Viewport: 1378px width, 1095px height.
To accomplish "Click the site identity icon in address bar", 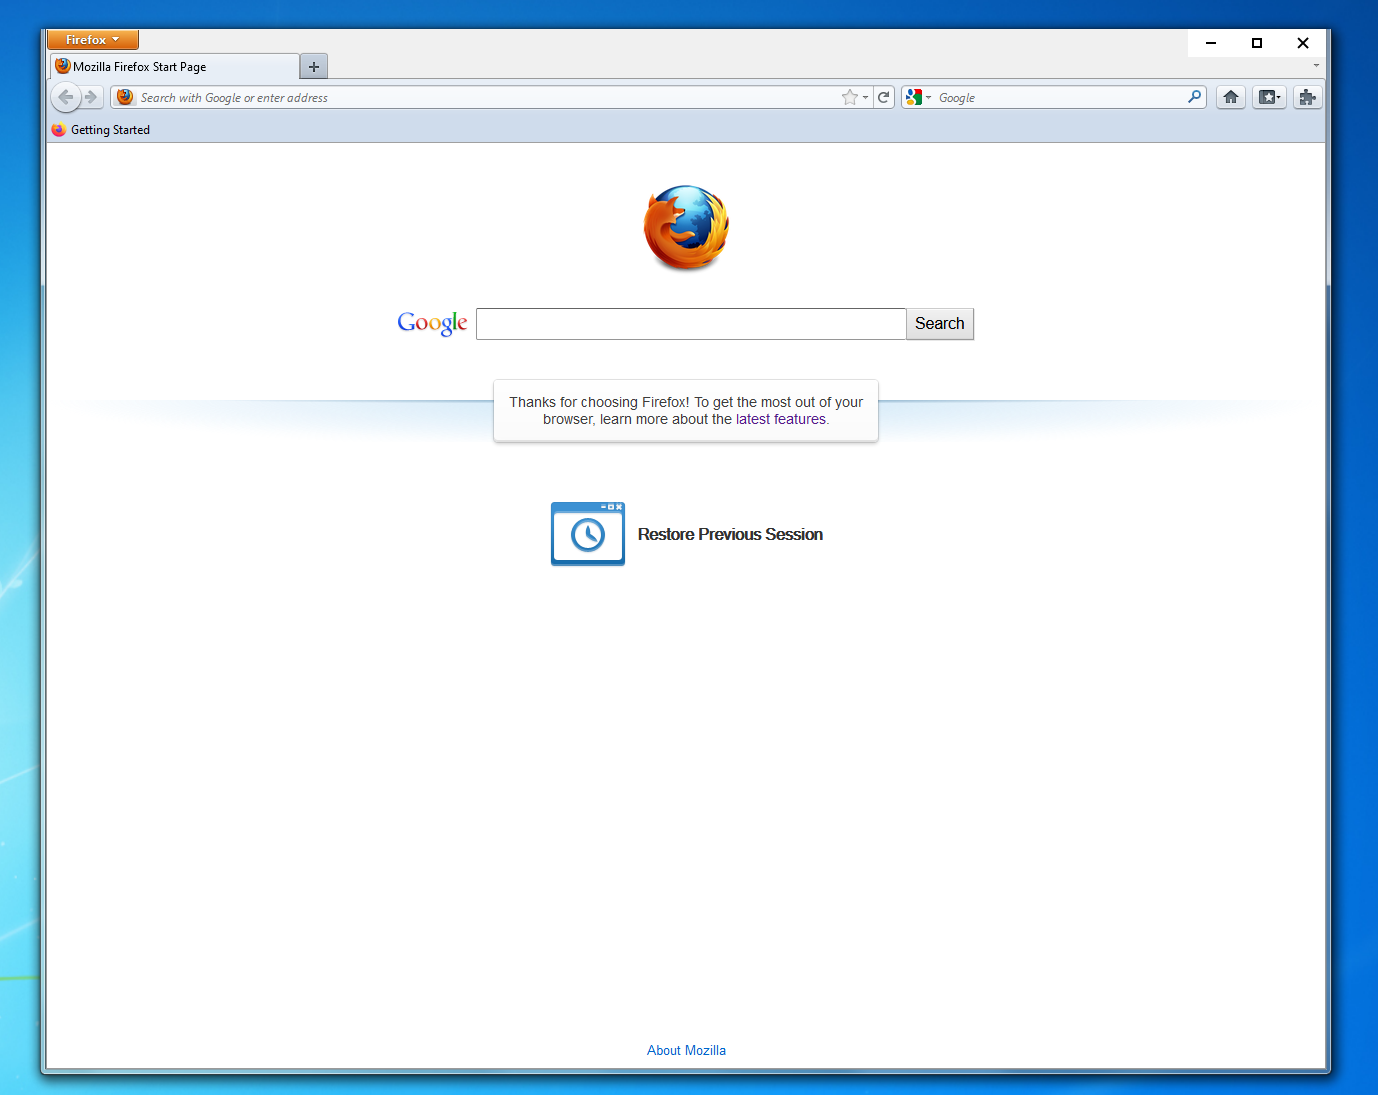I will [x=125, y=97].
